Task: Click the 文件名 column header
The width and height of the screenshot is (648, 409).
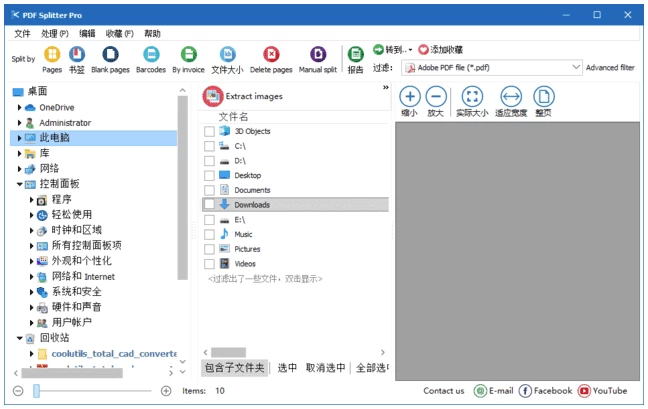Action: pos(233,117)
